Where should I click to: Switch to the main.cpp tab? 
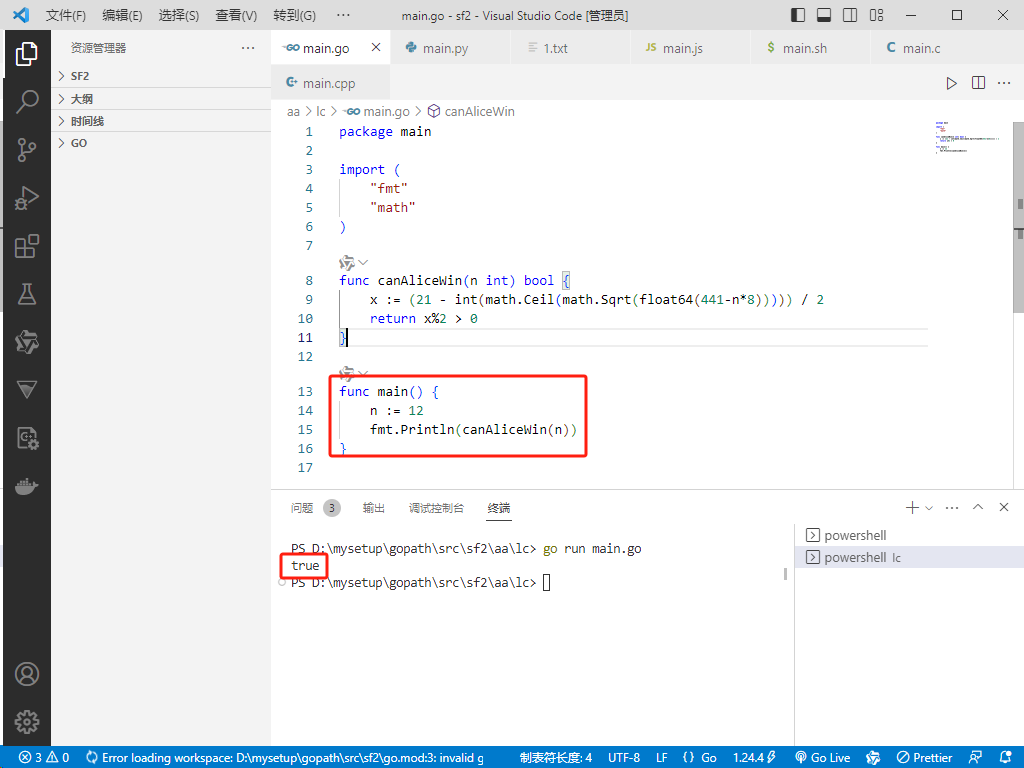(x=328, y=83)
